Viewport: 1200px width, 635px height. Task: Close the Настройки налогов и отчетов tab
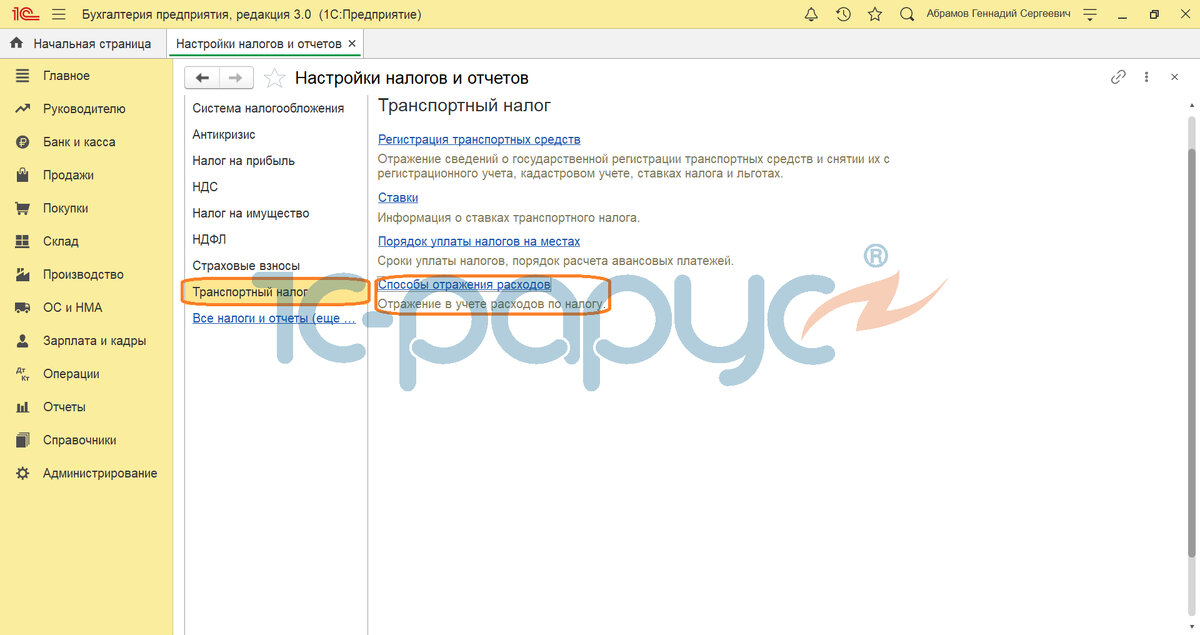(x=352, y=44)
